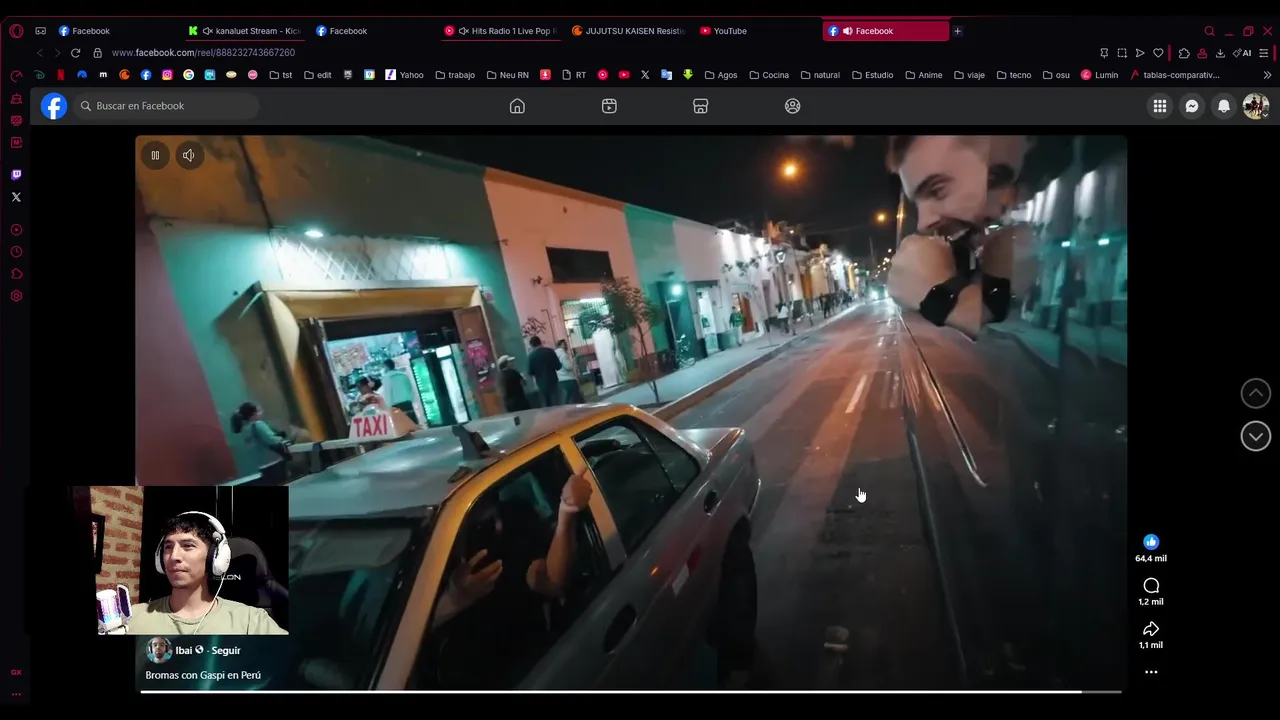This screenshot has width=1280, height=720.
Task: Open the tablas-comparativ... bookmark
Action: pos(1175,75)
